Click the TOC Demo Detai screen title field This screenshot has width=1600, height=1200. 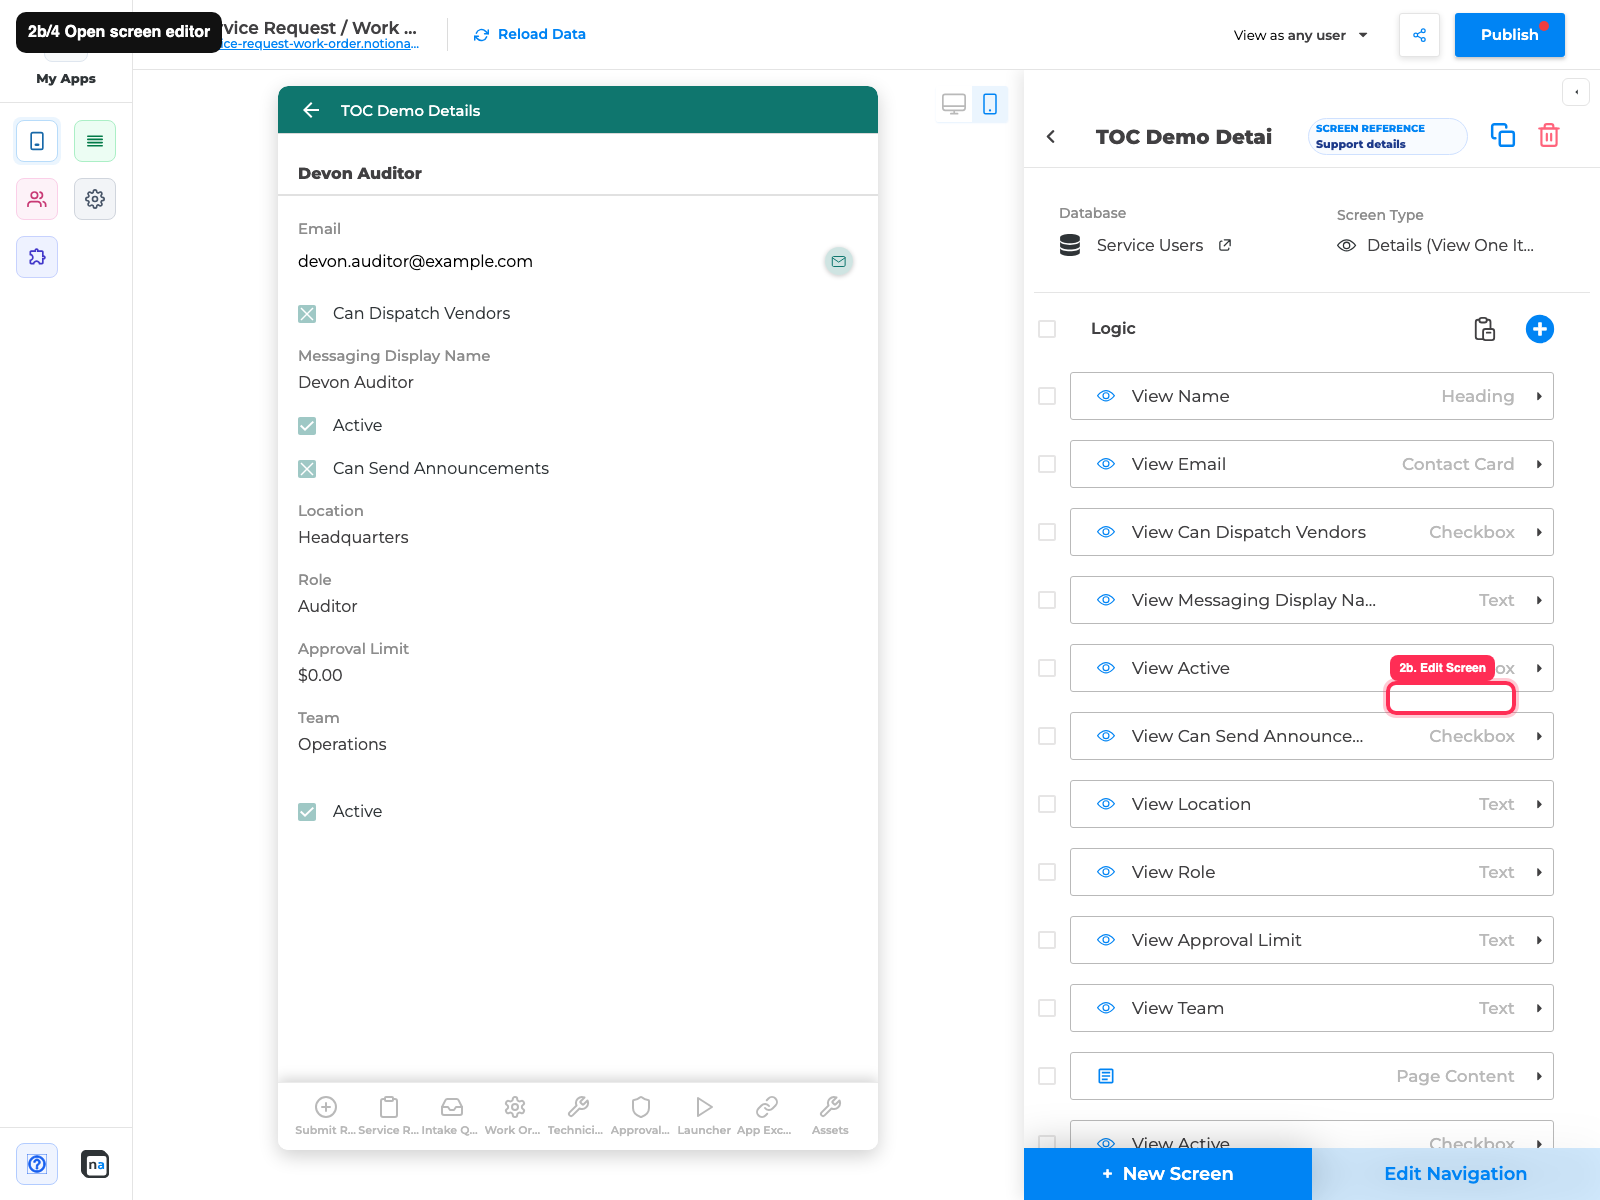(1184, 137)
